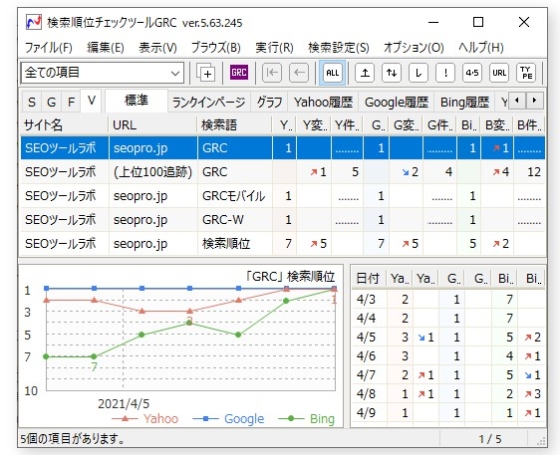Click the L-shaped arrow toolbar icon
This screenshot has width=560, height=455.
419,73
